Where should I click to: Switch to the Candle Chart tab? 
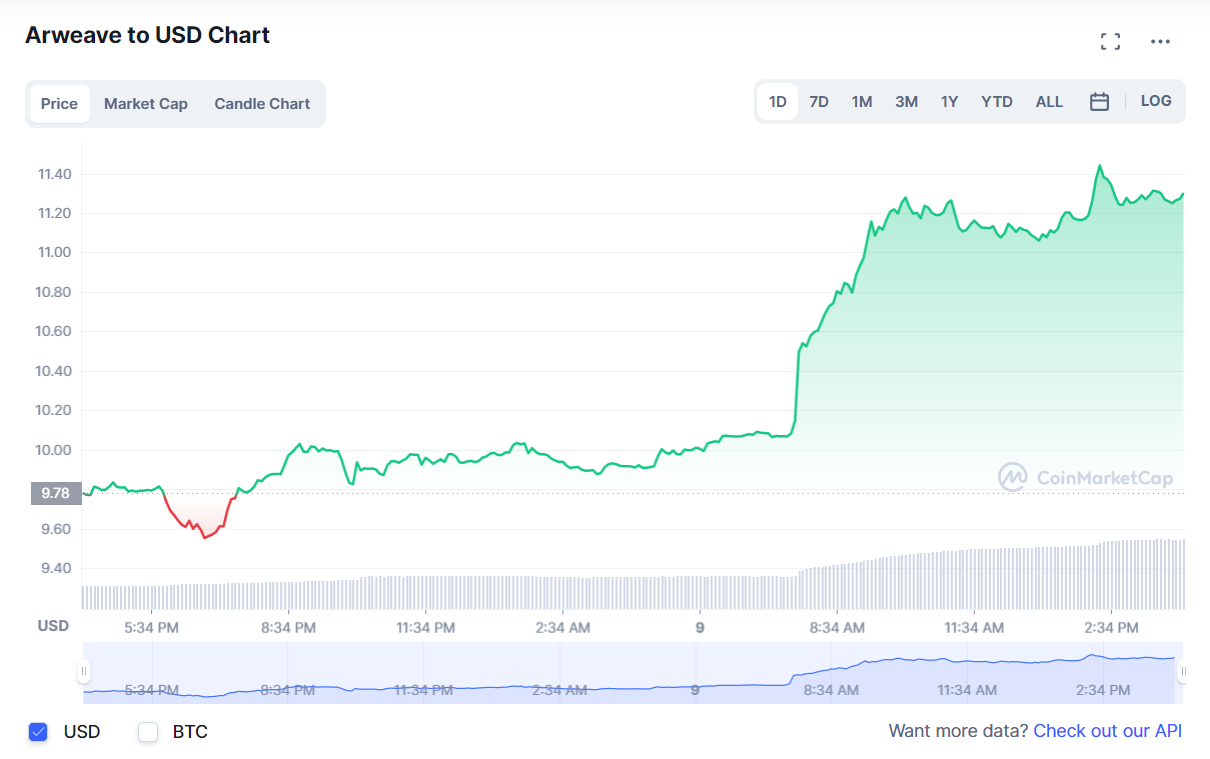(262, 104)
